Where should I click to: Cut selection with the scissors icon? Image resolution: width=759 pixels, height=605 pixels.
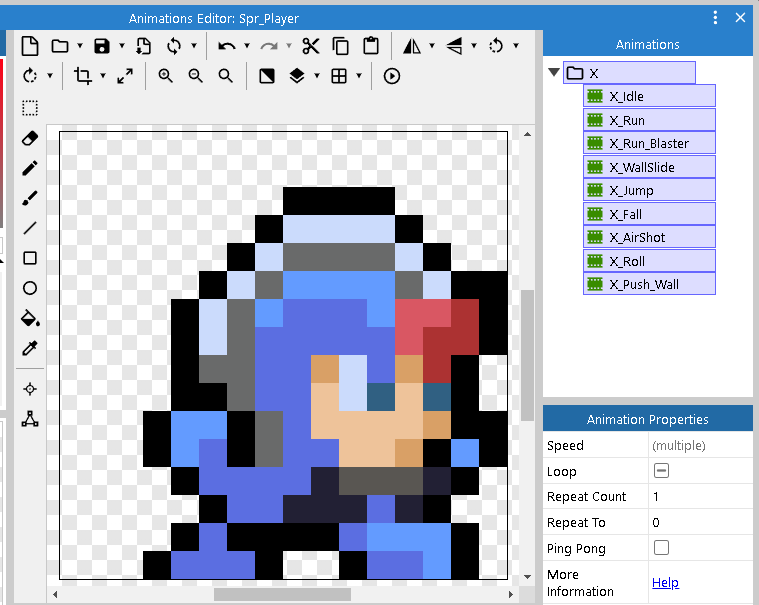click(311, 46)
